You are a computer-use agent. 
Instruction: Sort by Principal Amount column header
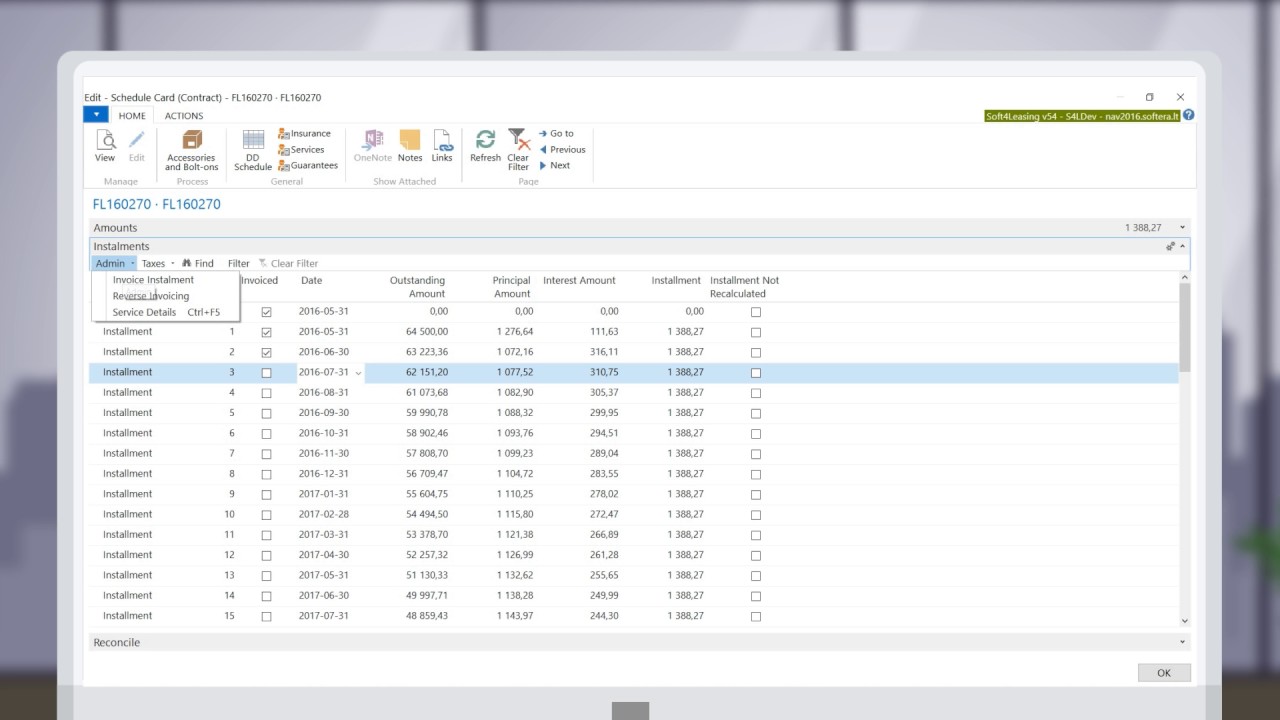(x=511, y=287)
